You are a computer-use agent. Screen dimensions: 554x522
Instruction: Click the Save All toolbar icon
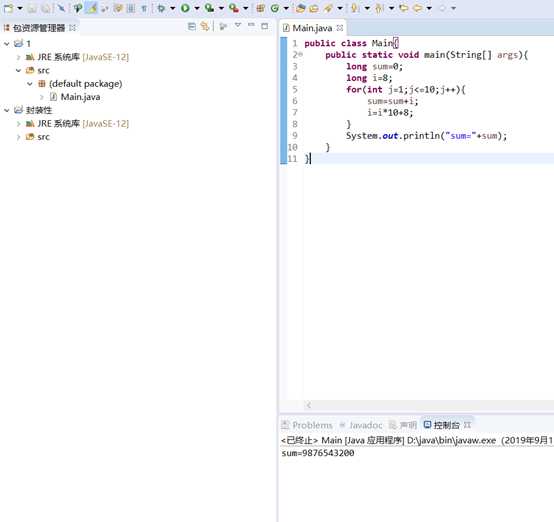click(x=46, y=8)
